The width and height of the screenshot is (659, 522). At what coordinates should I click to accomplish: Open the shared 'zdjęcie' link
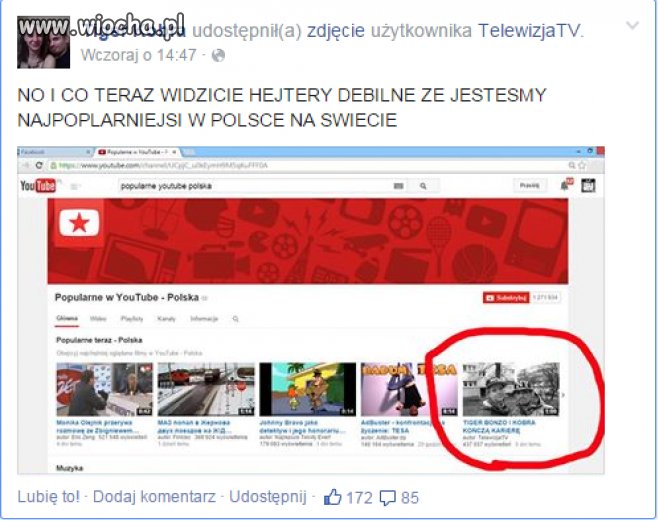click(335, 30)
